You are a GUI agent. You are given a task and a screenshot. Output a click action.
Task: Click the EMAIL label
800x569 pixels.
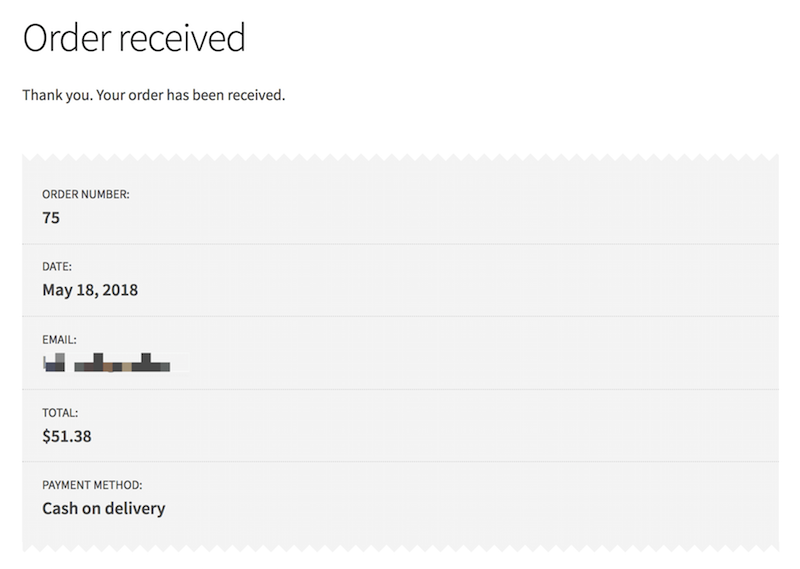pyautogui.click(x=60, y=341)
